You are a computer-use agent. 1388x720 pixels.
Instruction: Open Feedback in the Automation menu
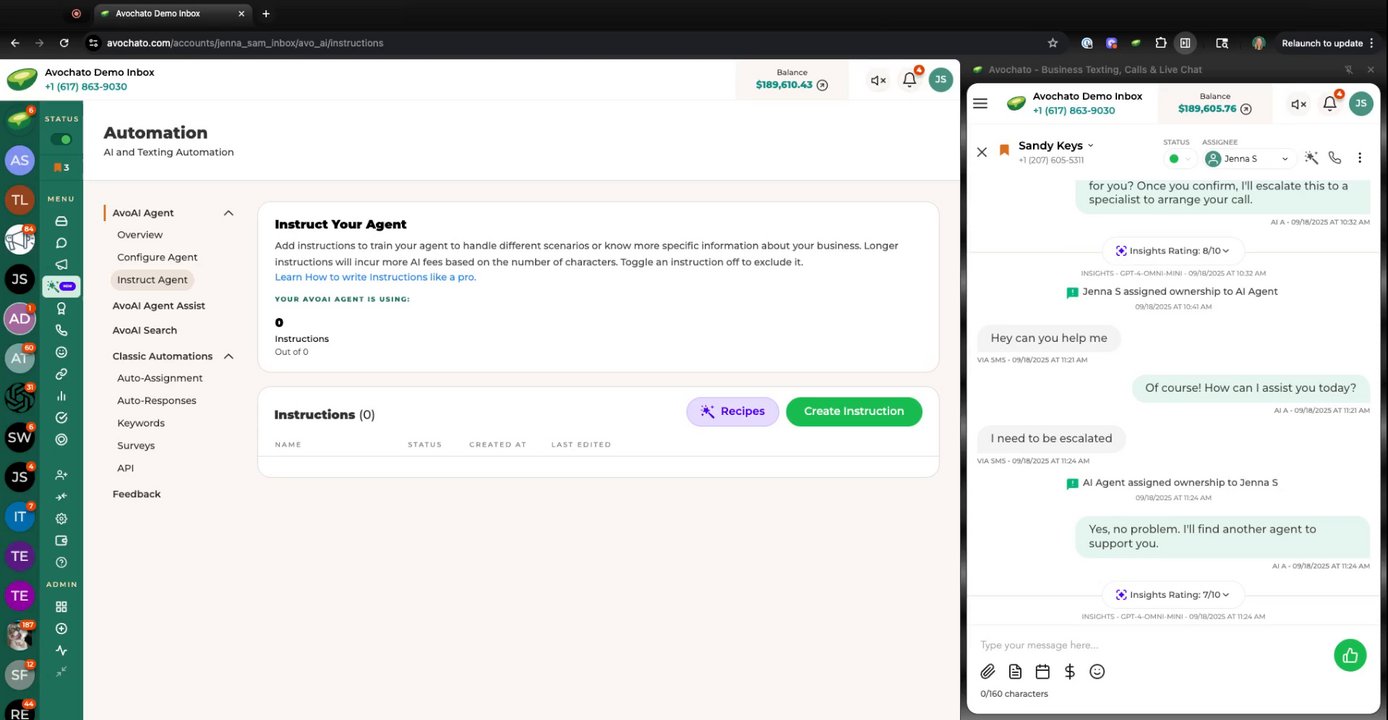click(x=137, y=494)
